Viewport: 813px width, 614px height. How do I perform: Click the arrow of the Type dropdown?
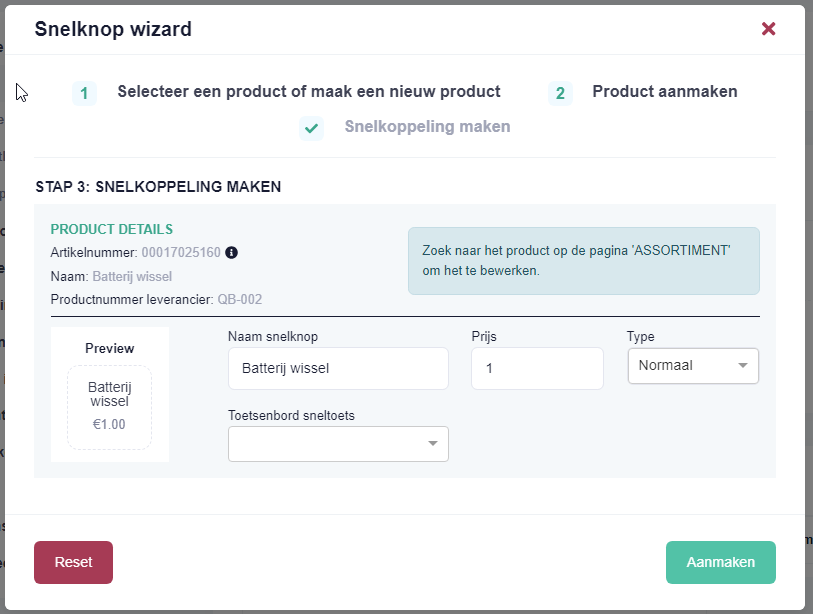(x=742, y=366)
